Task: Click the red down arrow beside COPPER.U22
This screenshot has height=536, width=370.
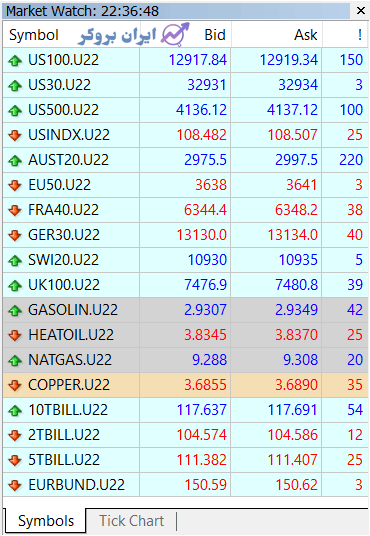Action: tap(15, 385)
